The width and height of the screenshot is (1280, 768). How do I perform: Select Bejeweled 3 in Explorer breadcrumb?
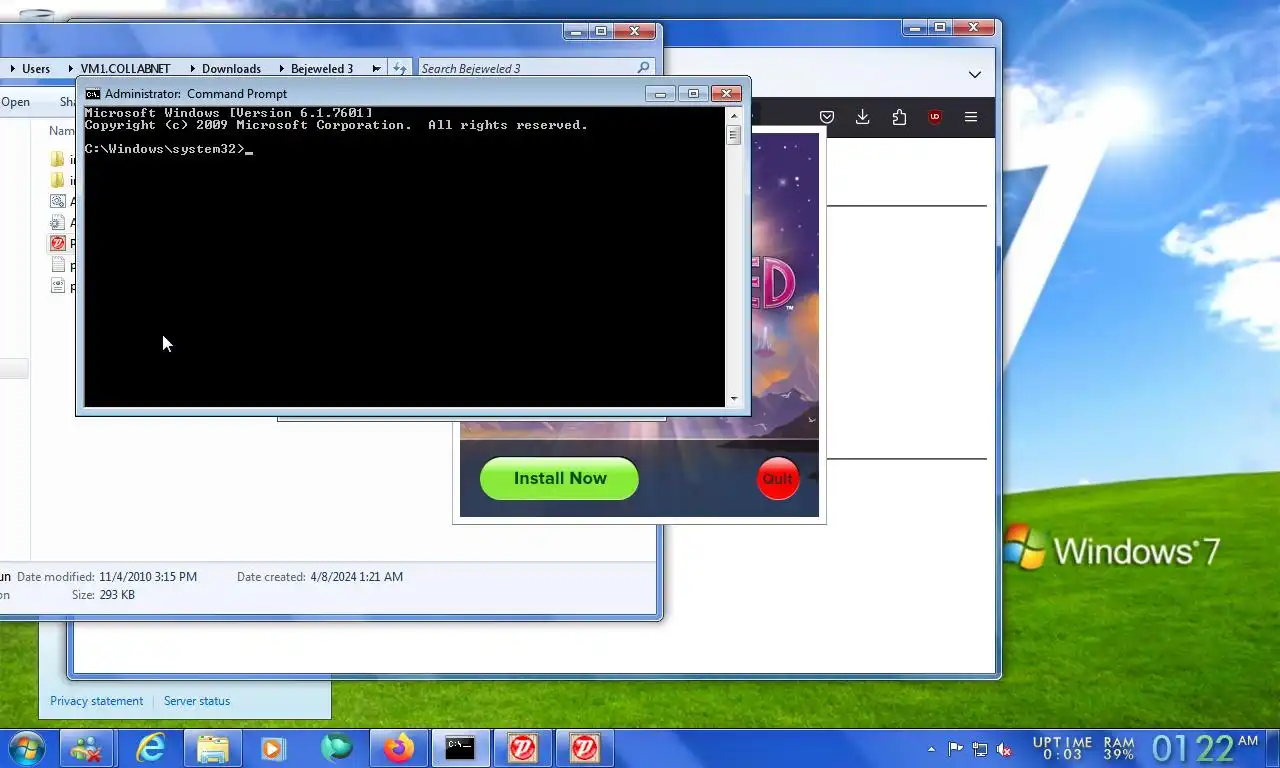(322, 69)
